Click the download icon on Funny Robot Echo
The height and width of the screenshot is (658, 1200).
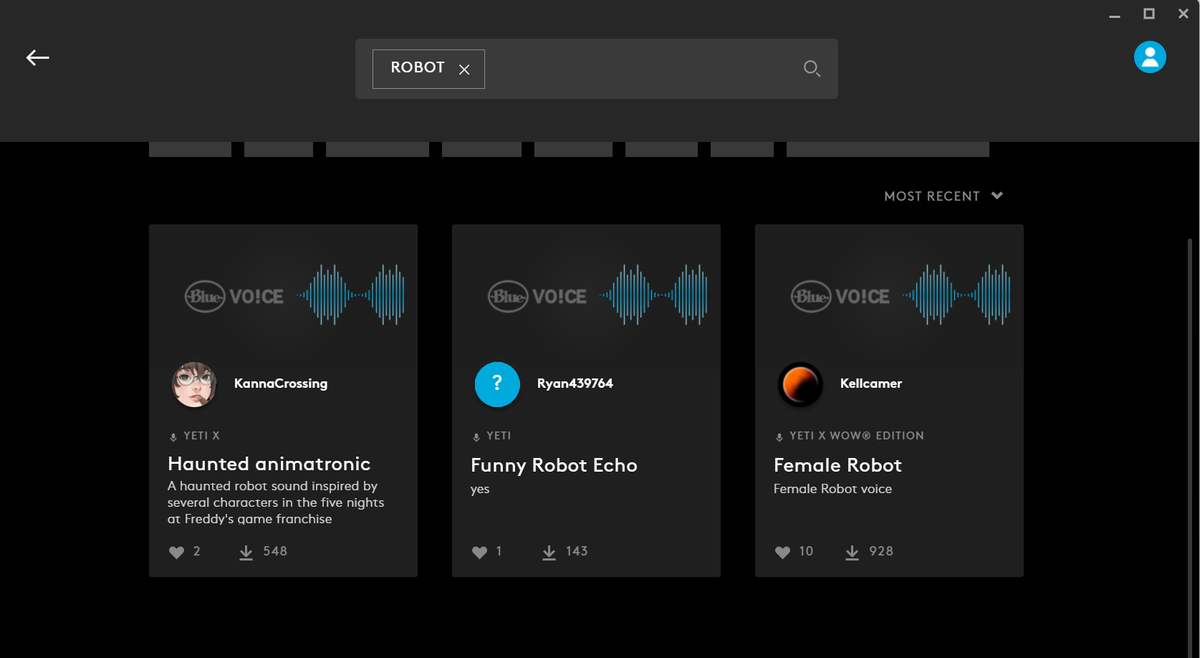[549, 551]
